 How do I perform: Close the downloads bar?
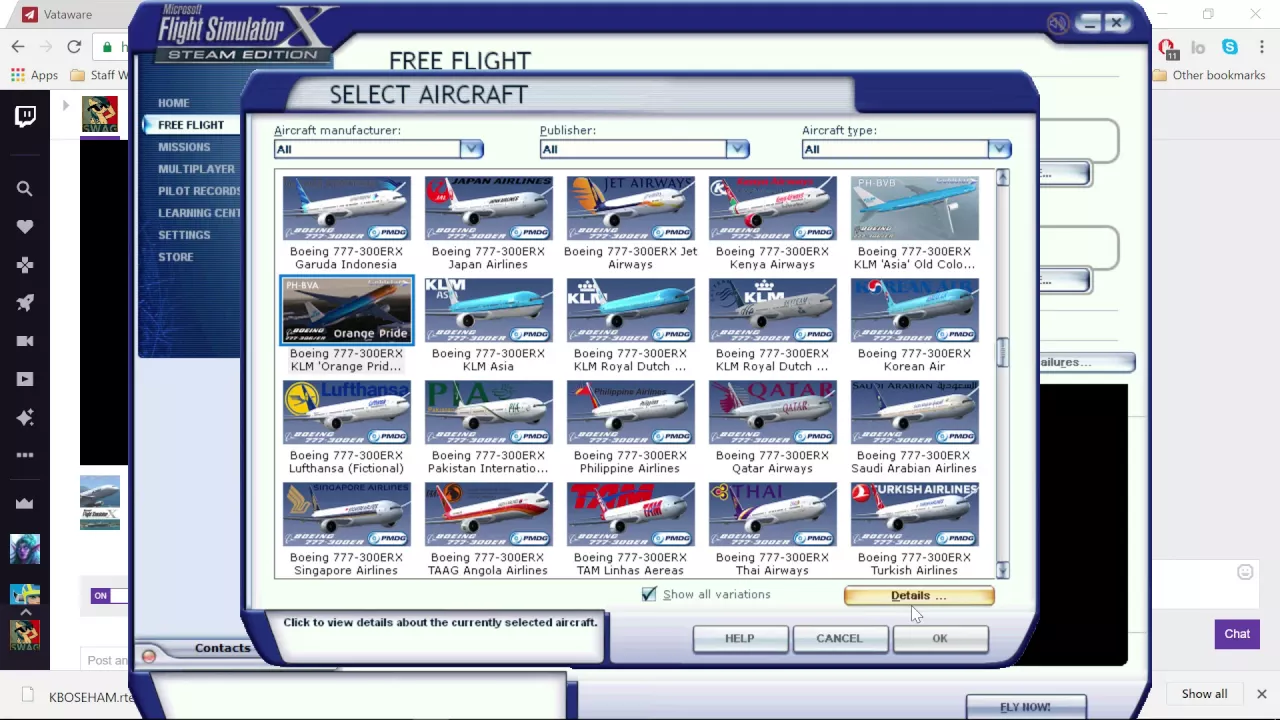click(x=1261, y=694)
